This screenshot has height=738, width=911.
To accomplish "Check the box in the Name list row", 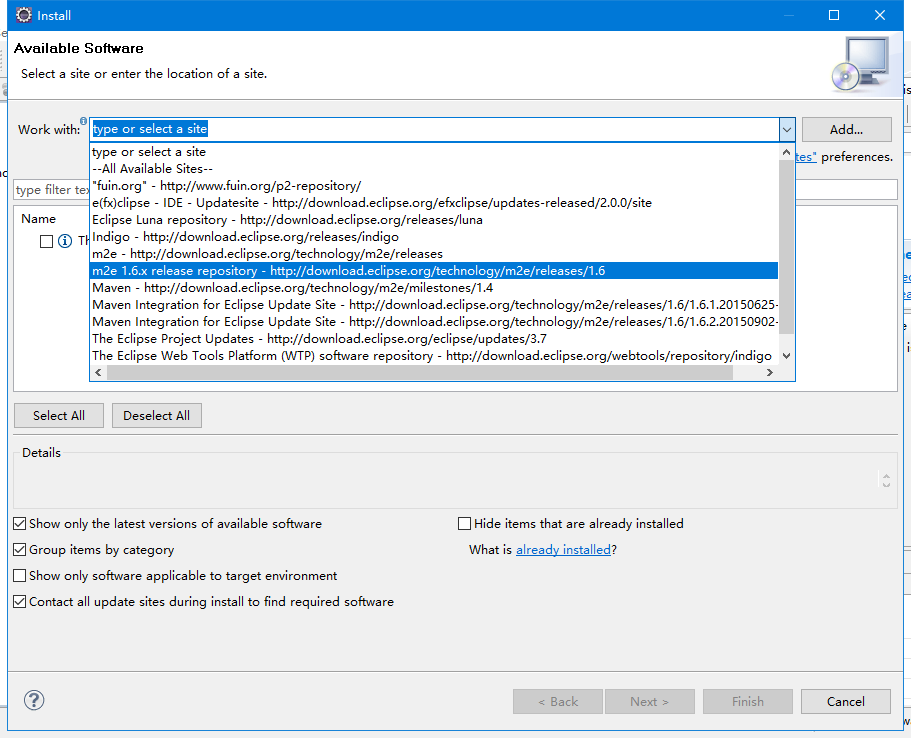I will pos(46,241).
